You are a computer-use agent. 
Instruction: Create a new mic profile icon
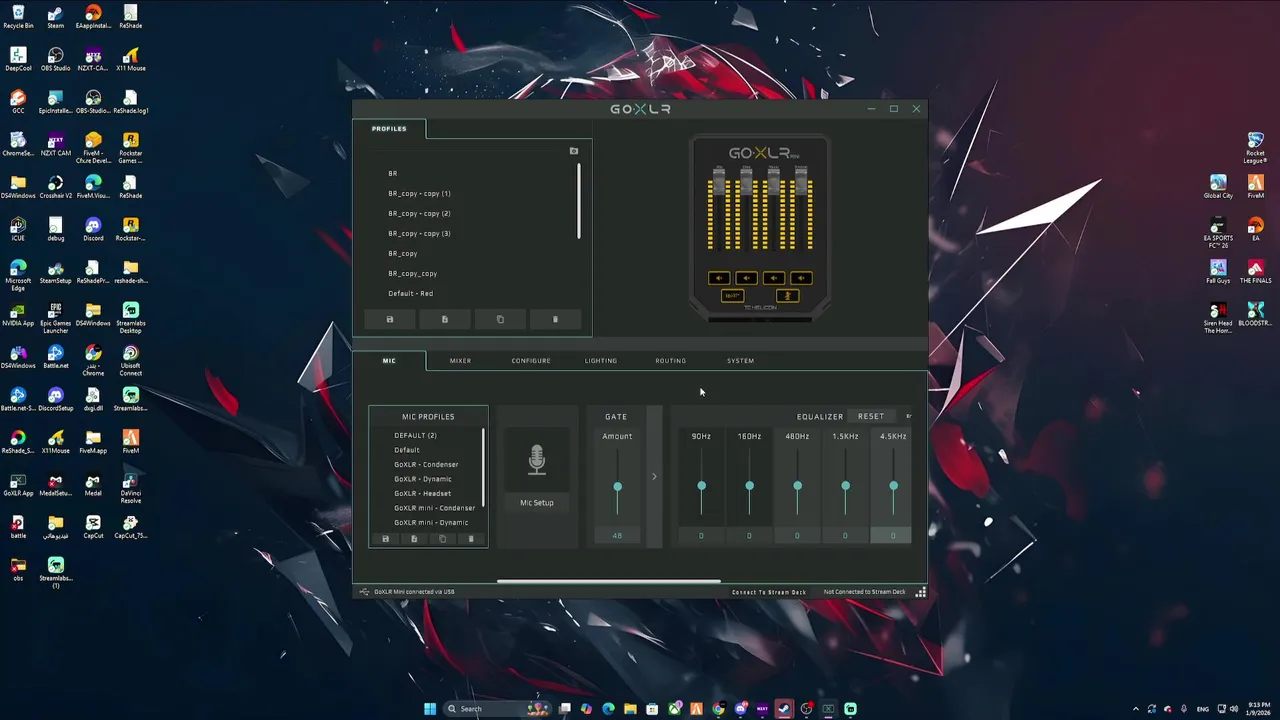tap(414, 539)
